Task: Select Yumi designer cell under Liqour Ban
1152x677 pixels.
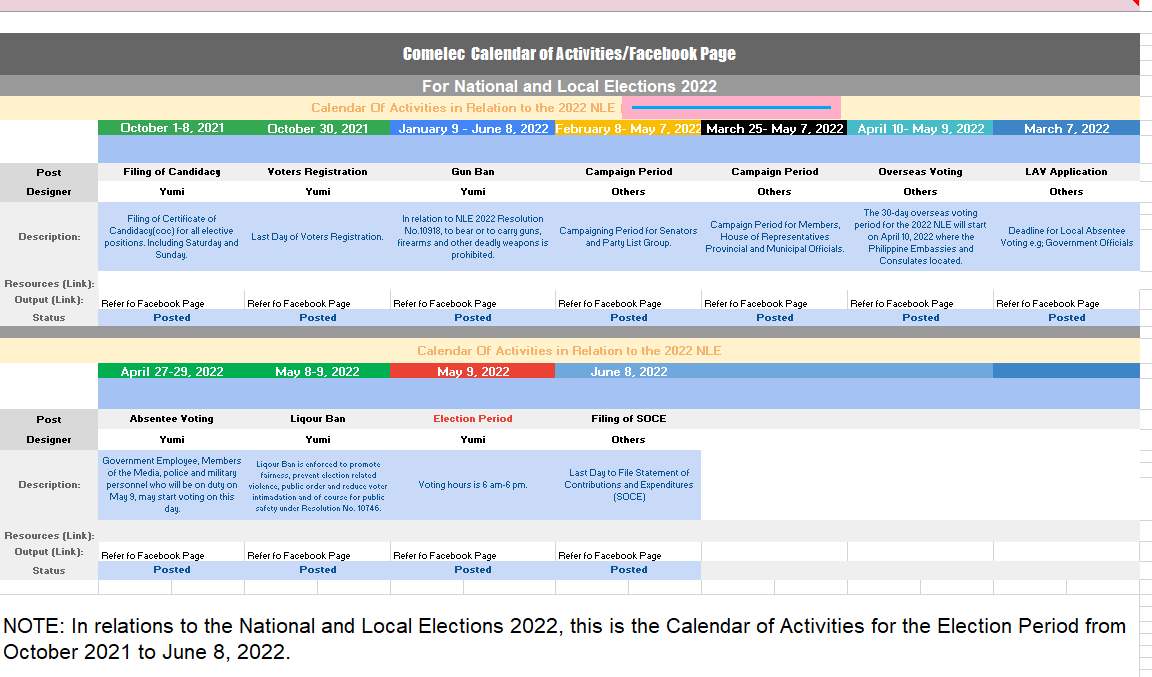Action: coord(317,440)
